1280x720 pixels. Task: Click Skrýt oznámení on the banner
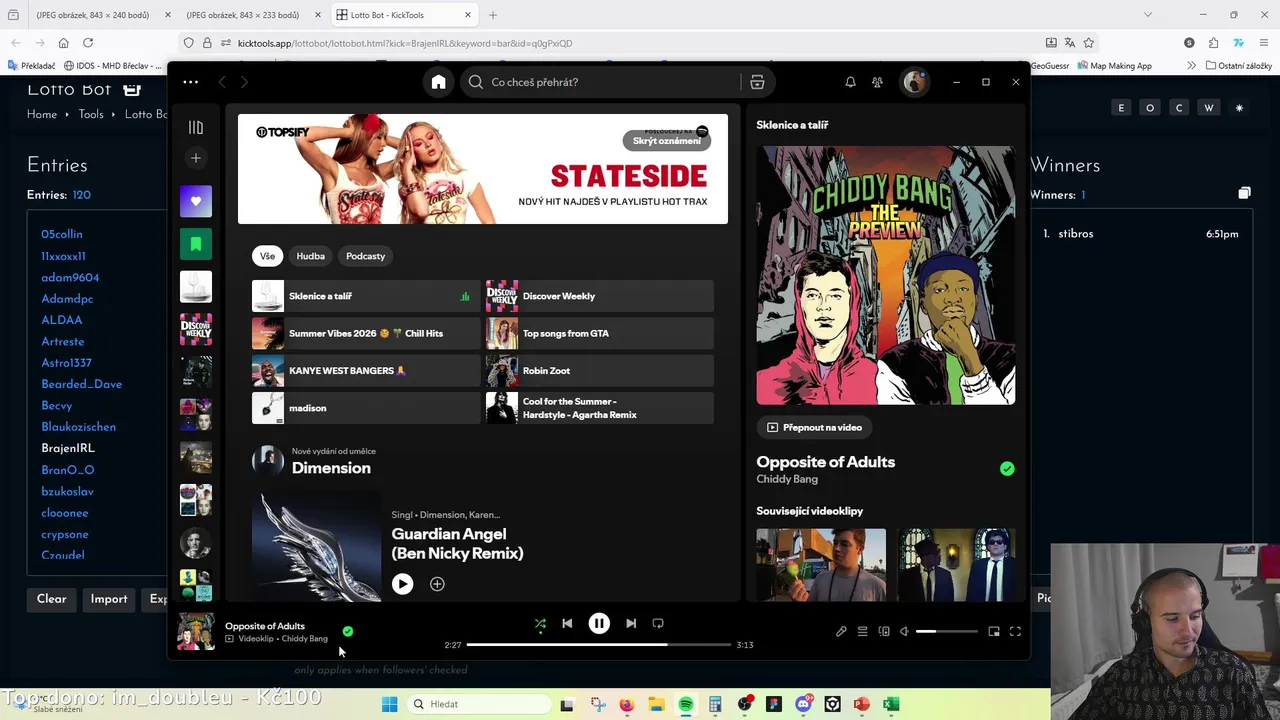(666, 141)
